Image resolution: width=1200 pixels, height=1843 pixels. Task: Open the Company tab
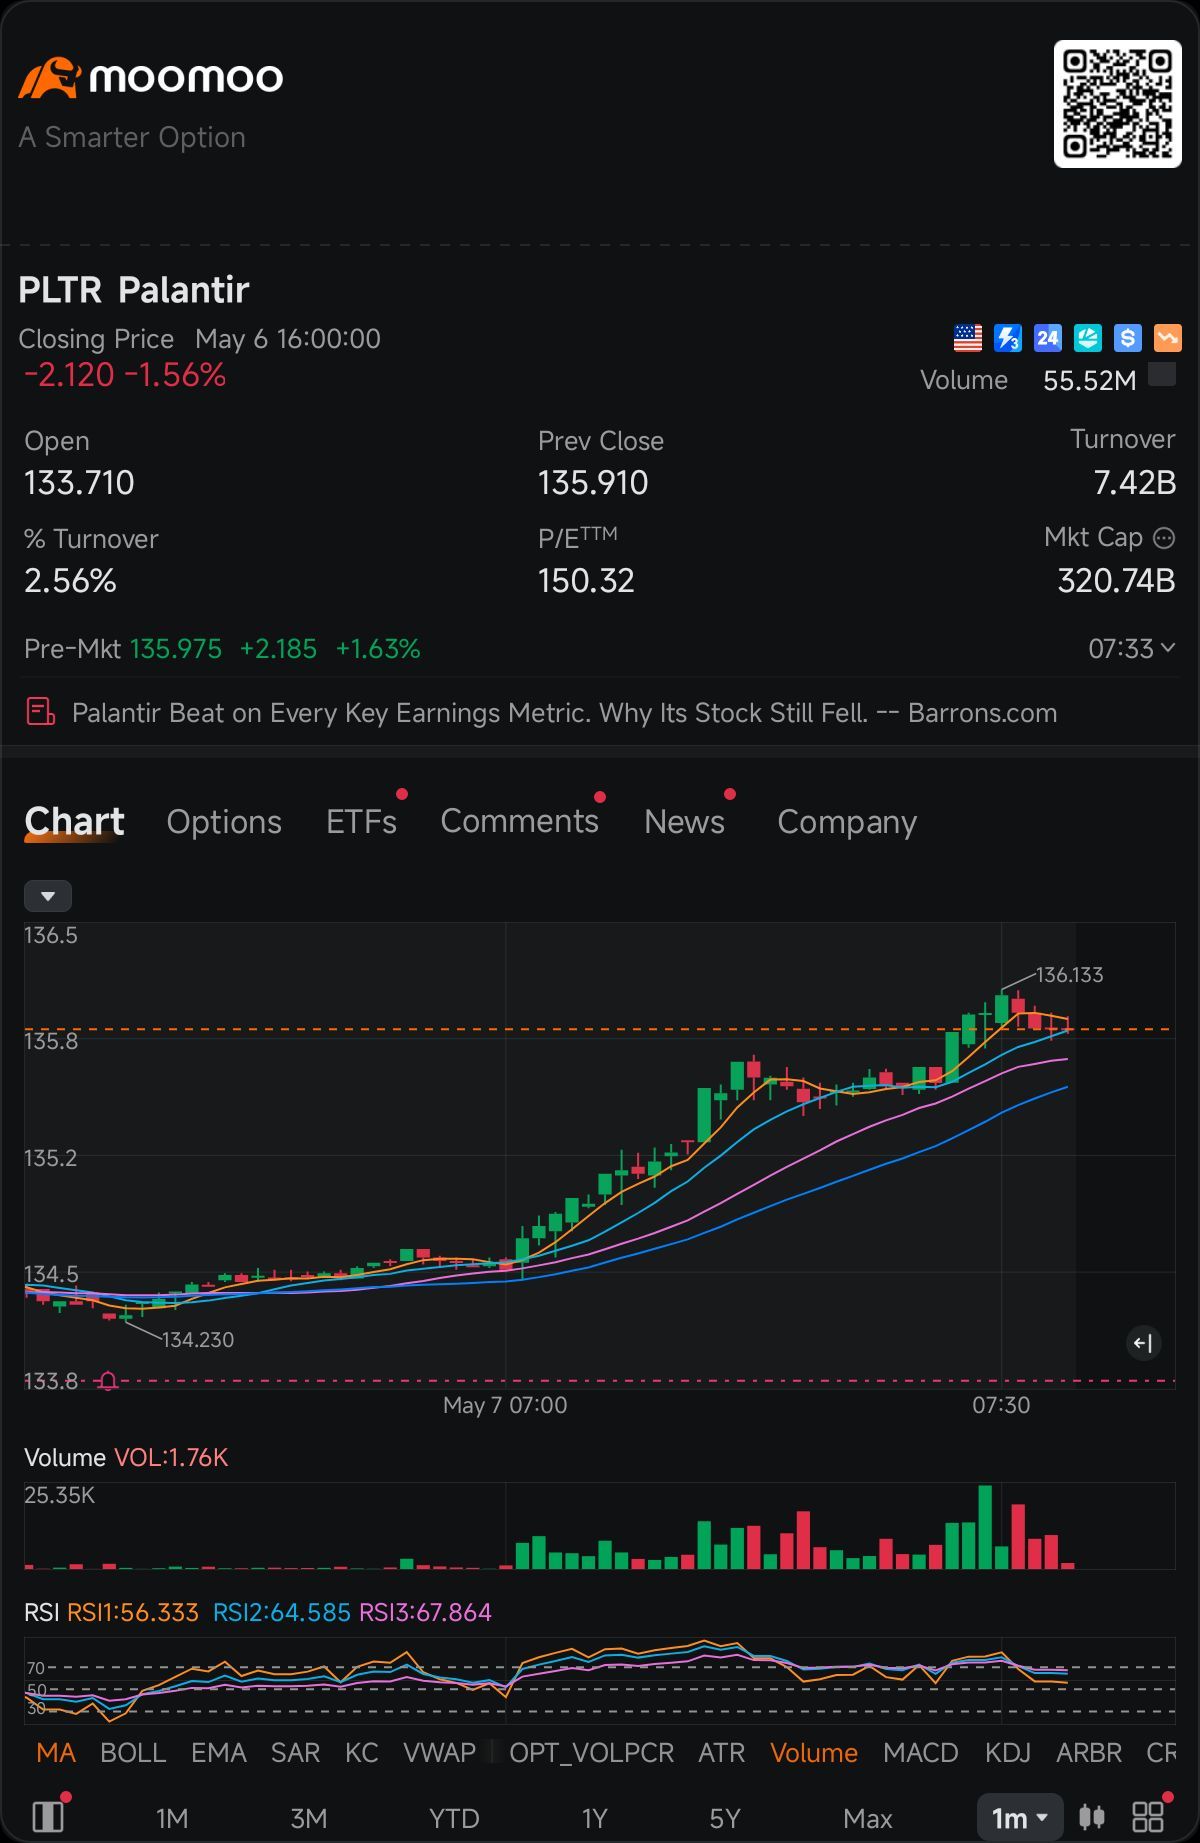(x=847, y=823)
